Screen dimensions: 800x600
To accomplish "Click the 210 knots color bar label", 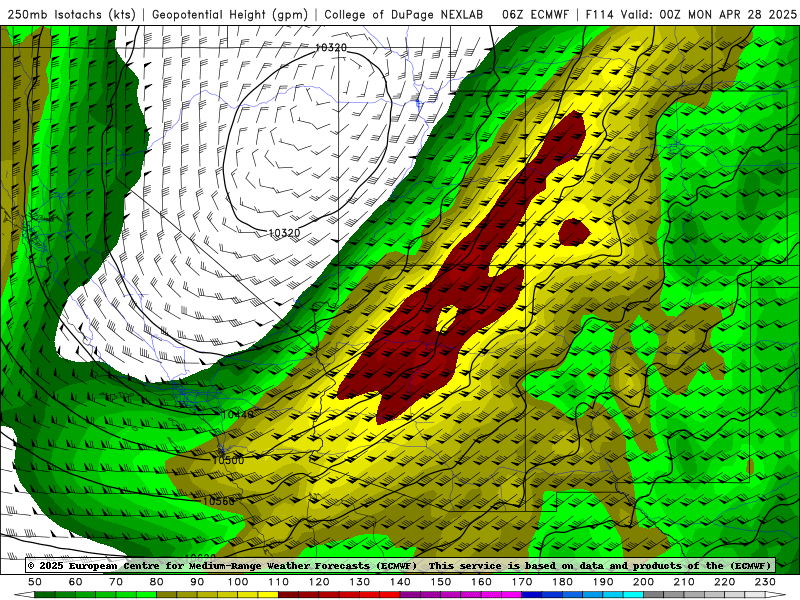I will point(684,582).
